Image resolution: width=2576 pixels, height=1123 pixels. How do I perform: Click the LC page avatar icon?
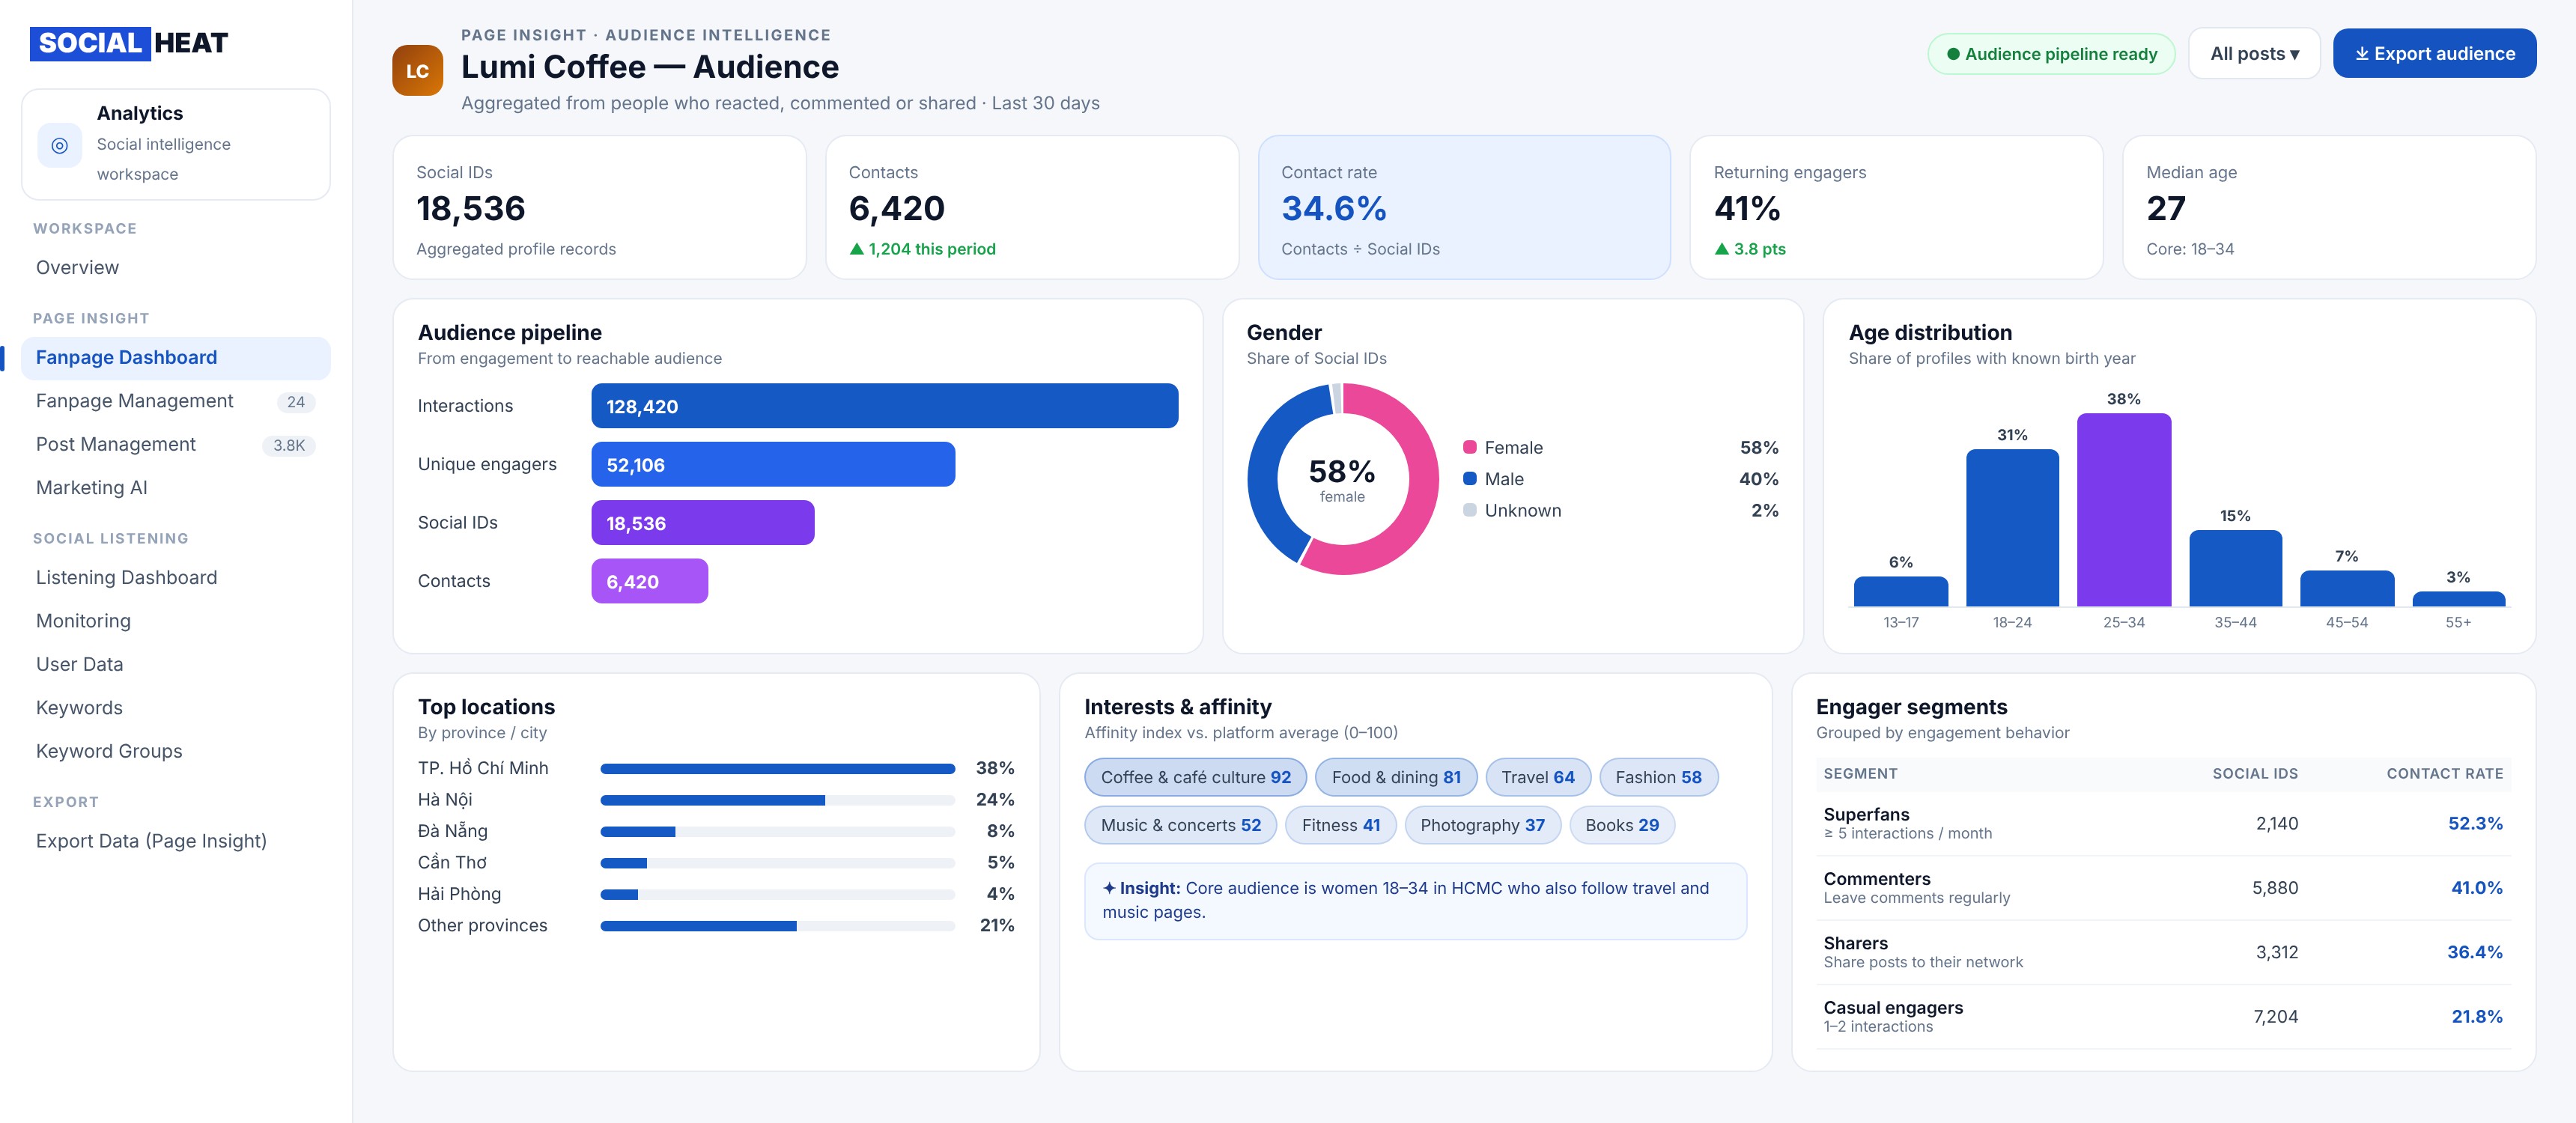pyautogui.click(x=417, y=71)
